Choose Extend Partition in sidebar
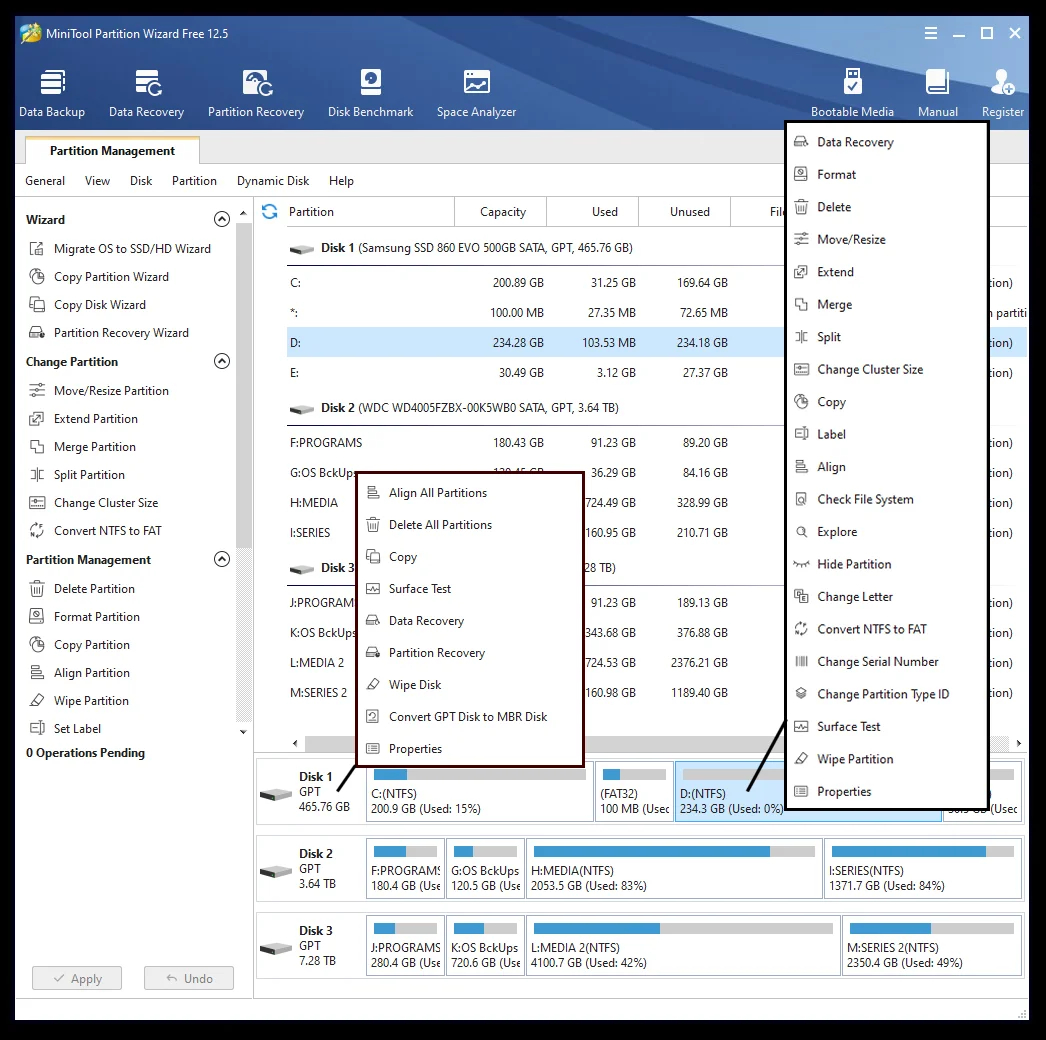Image resolution: width=1046 pixels, height=1040 pixels. tap(83, 419)
